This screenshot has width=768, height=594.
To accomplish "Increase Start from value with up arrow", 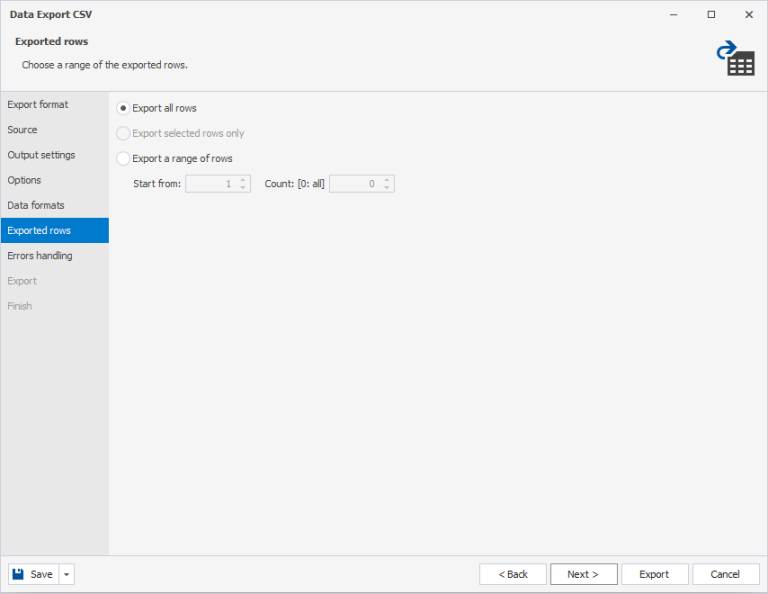I will tap(243, 180).
